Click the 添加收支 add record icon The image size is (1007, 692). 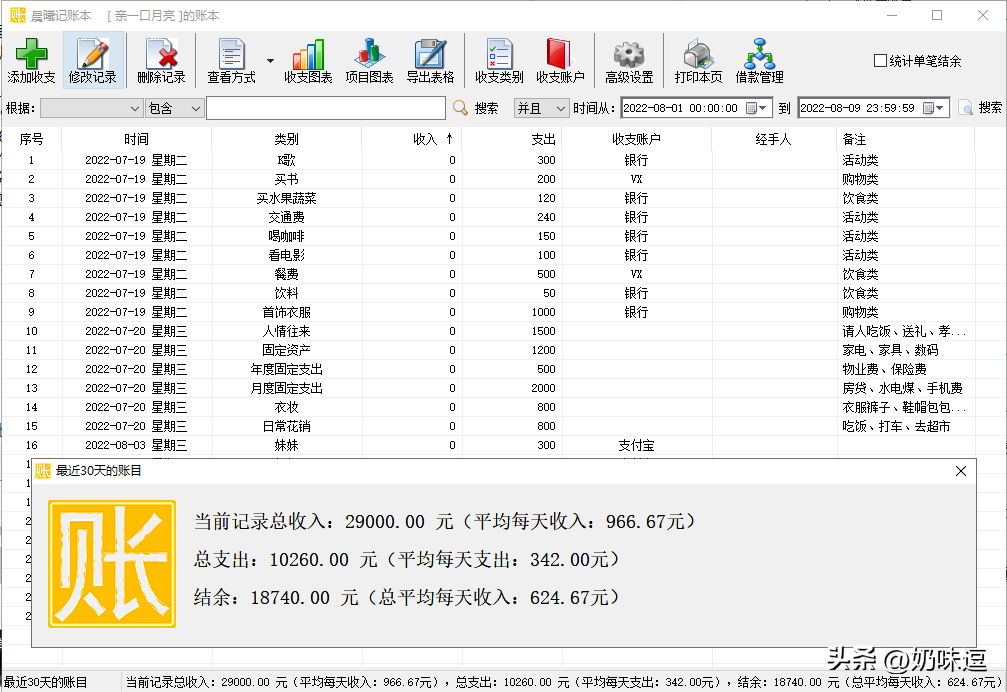point(31,61)
